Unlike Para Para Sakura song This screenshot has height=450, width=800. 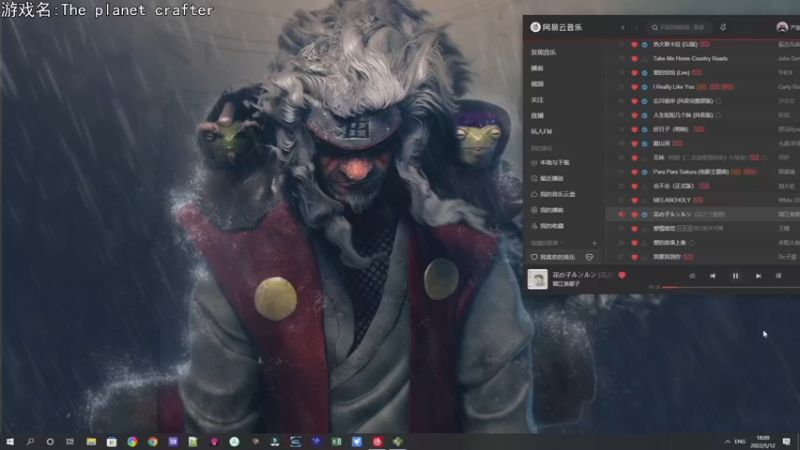(x=634, y=172)
